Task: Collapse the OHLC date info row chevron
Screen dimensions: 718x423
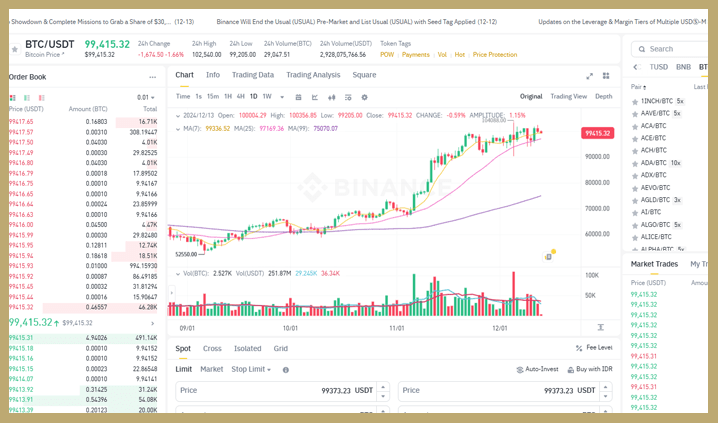Action: (x=178, y=116)
